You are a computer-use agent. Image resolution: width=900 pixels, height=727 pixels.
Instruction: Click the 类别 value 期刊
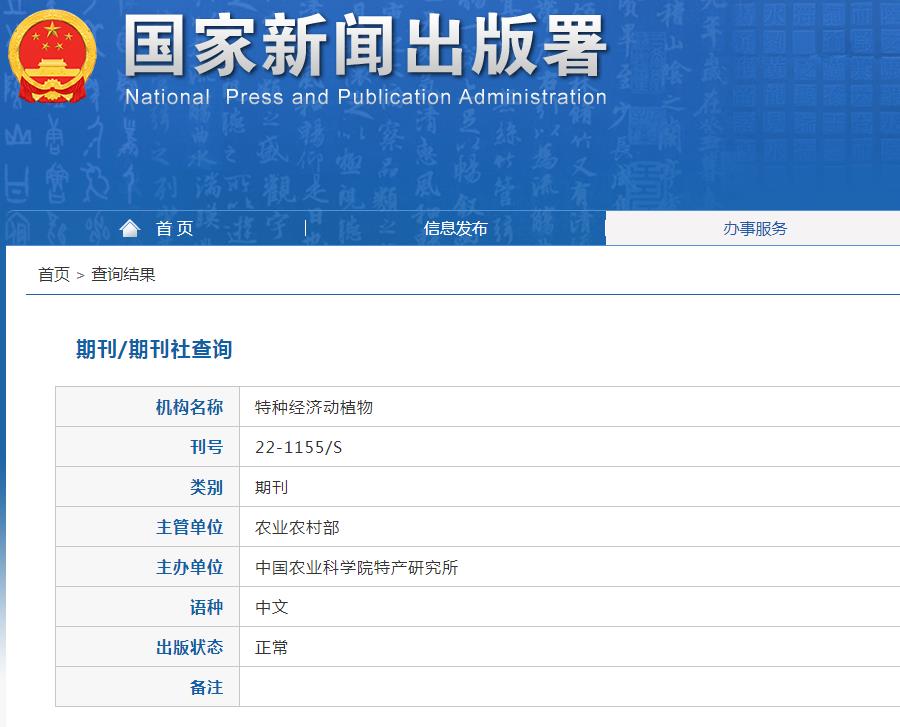271,487
